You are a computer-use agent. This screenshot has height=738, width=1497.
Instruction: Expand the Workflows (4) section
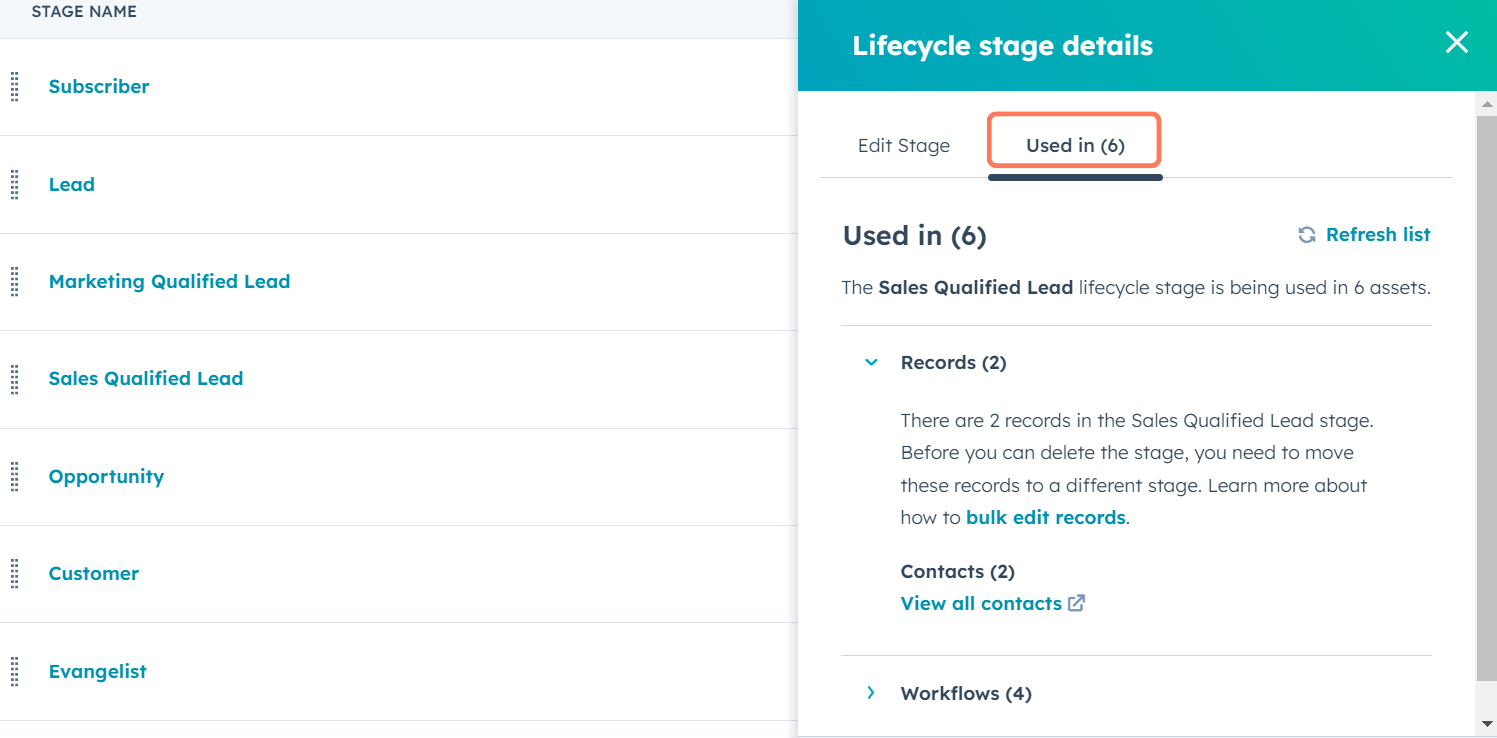(870, 692)
